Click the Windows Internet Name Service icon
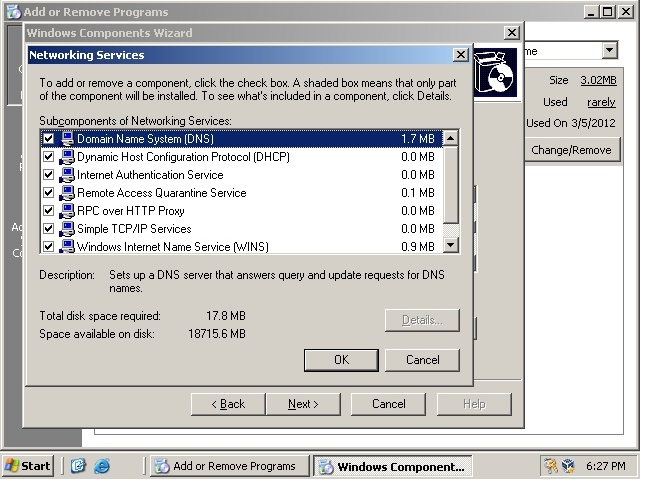This screenshot has height=490, width=652. (67, 246)
